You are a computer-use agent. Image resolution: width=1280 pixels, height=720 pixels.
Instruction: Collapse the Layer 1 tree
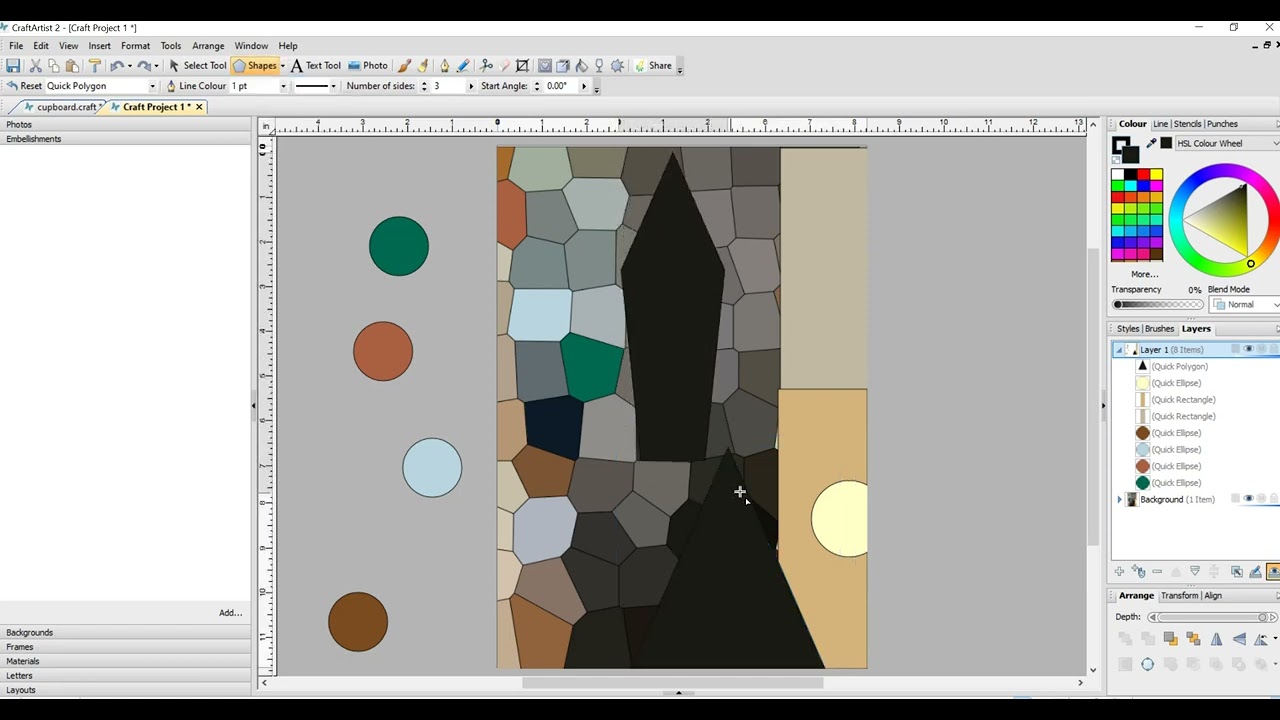1119,350
